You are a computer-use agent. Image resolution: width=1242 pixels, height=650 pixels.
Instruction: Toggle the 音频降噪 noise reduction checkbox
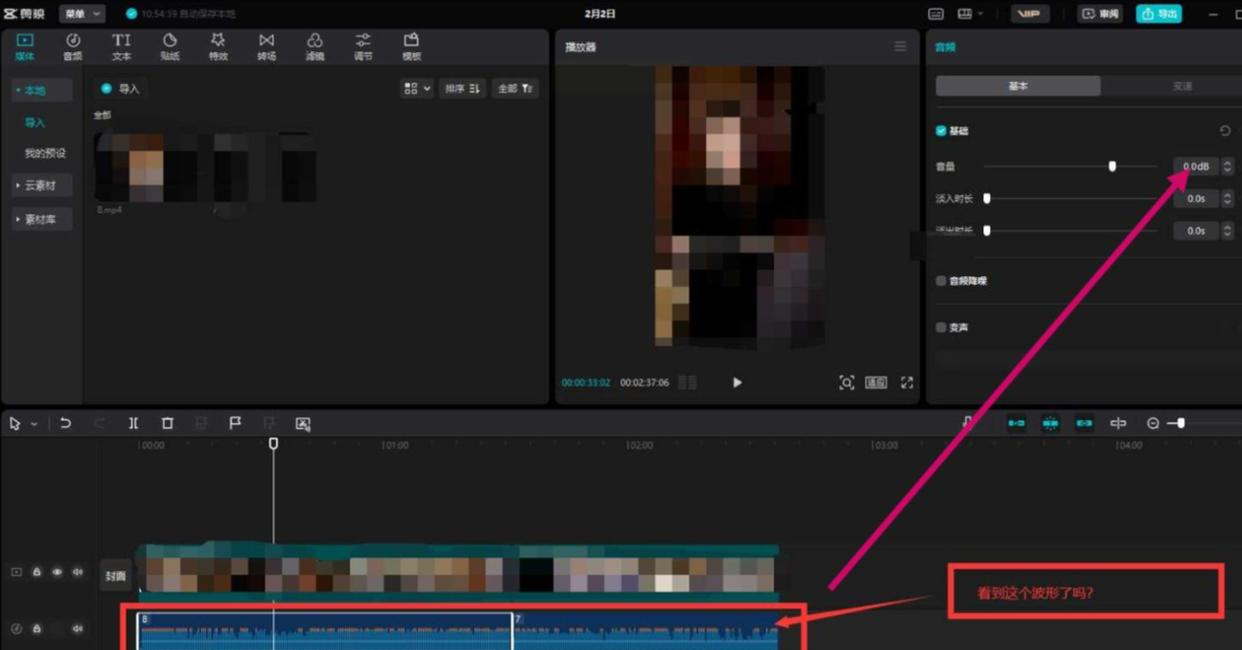(941, 281)
